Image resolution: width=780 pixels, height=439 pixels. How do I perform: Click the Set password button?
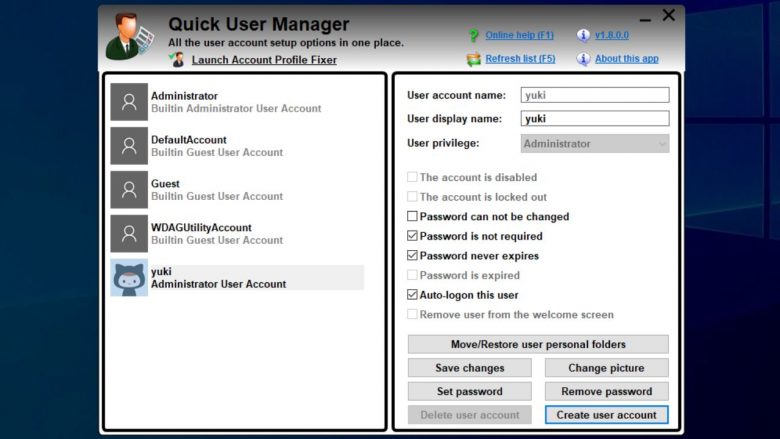coord(470,391)
